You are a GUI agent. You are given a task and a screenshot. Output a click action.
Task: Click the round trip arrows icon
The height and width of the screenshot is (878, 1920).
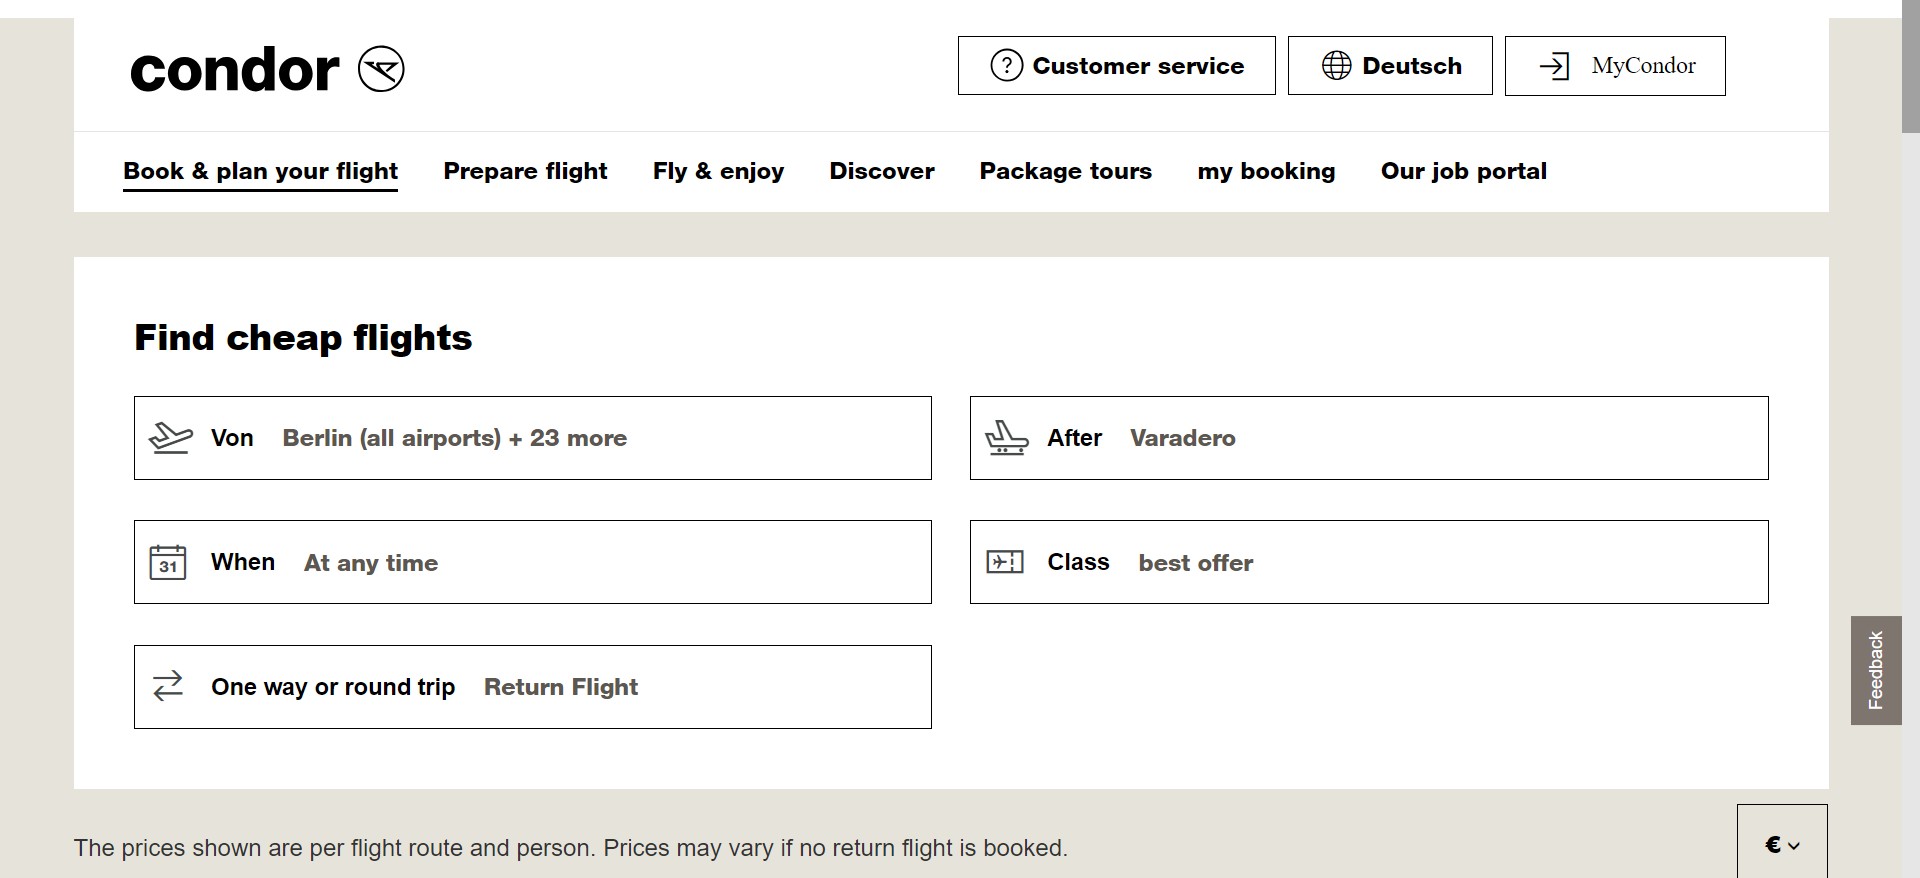(168, 686)
